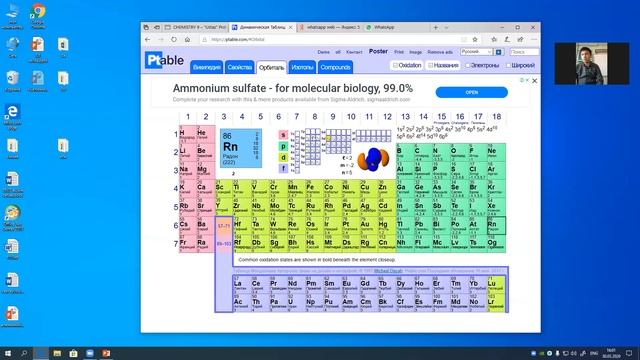Add ptable.com page to favorites (star)
This screenshot has width=640, height=360.
pyautogui.click(x=475, y=40)
